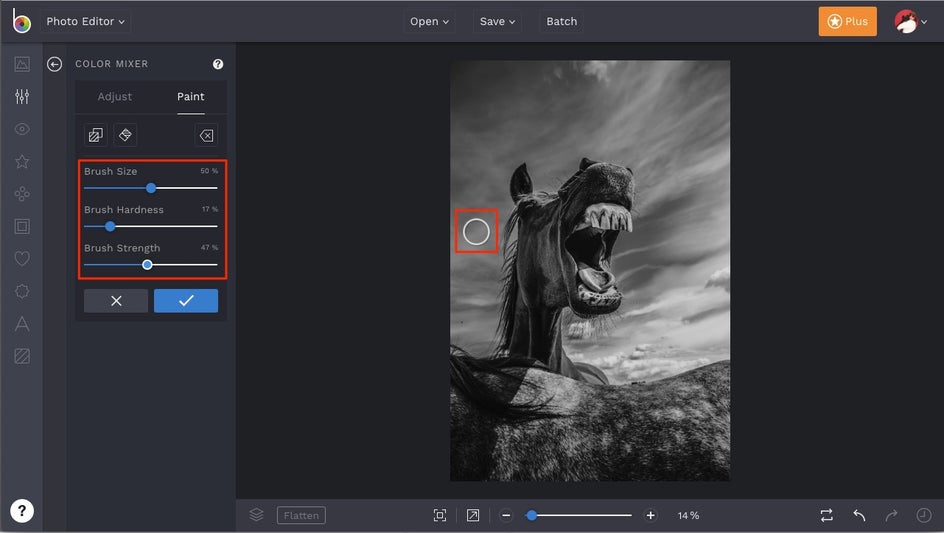Adjust the Brush Hardness slider
Image resolution: width=944 pixels, height=533 pixels.
151,226
